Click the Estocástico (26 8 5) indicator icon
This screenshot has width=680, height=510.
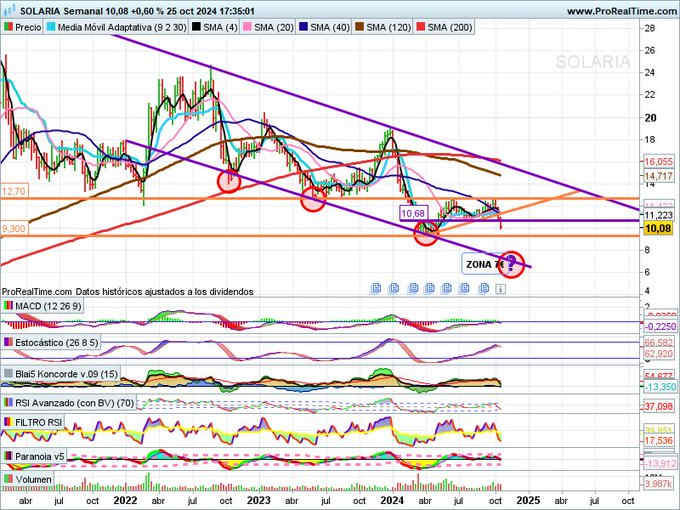pos(8,343)
